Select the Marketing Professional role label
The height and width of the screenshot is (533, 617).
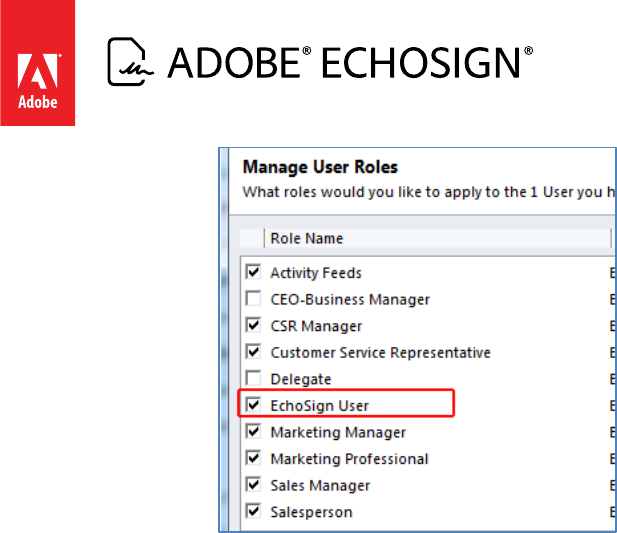(349, 459)
